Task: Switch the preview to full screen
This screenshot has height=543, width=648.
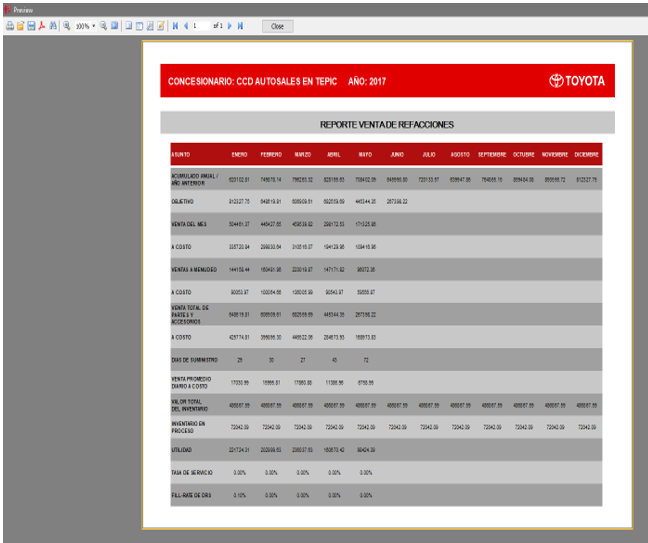Action: [x=114, y=26]
